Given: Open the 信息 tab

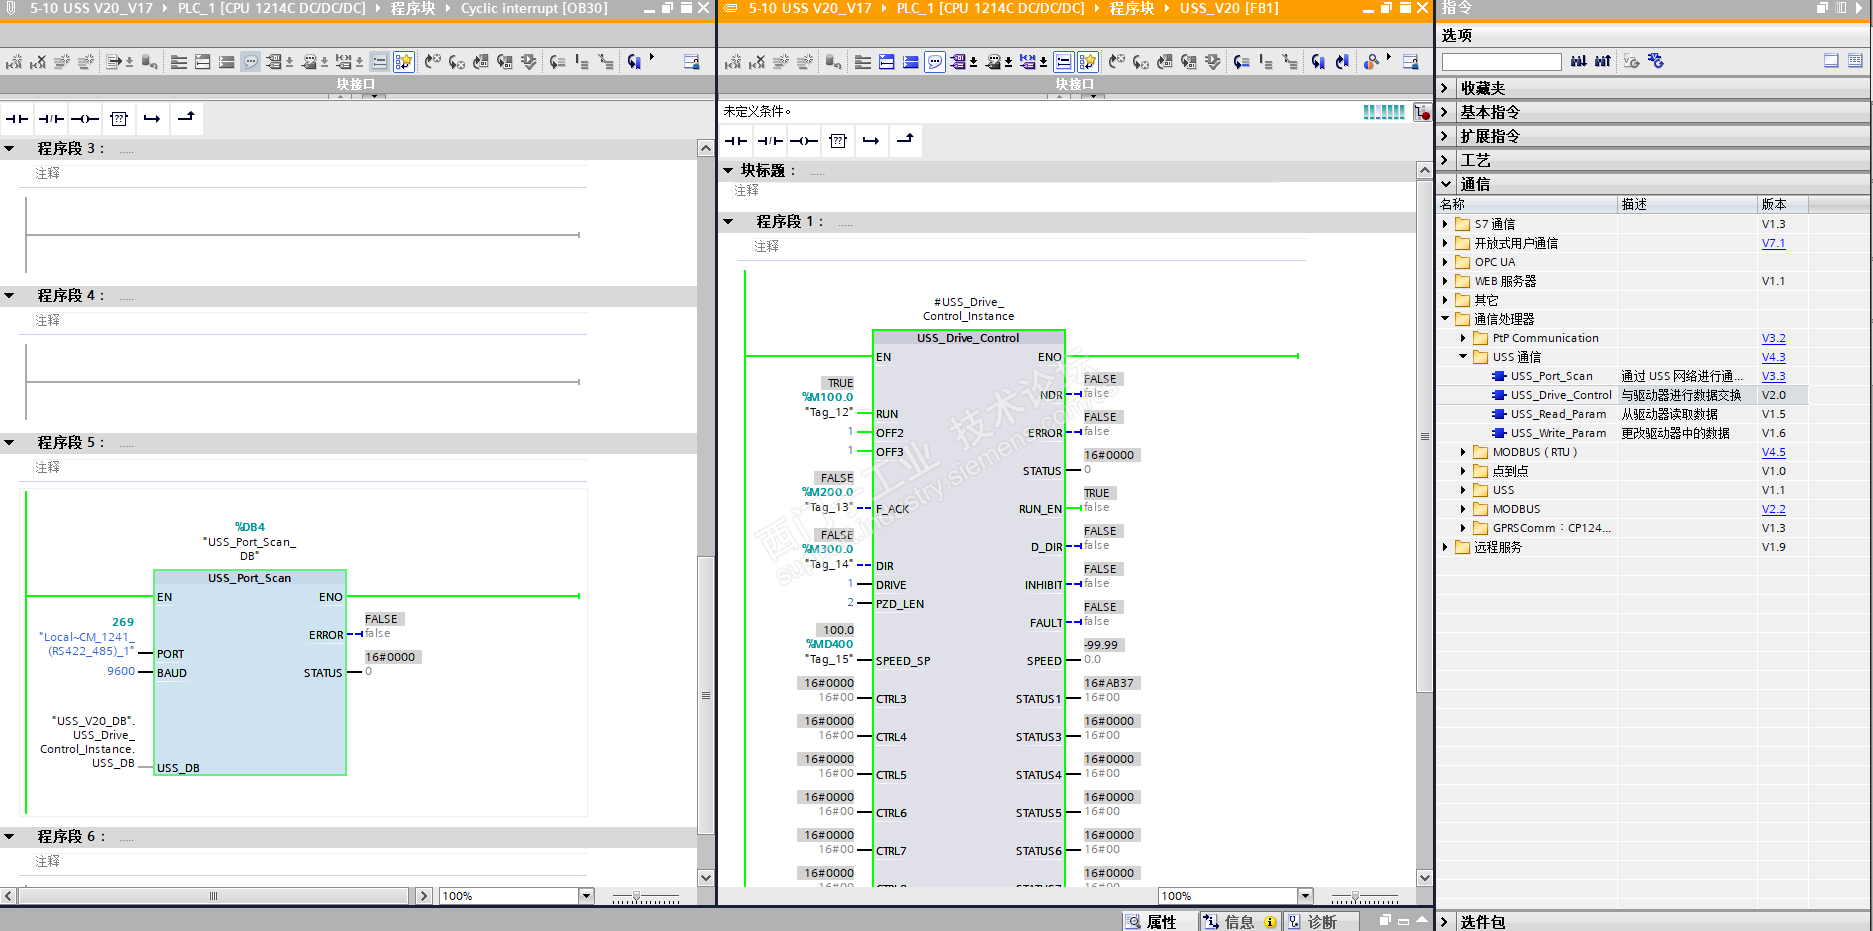Looking at the screenshot, I should [1238, 922].
